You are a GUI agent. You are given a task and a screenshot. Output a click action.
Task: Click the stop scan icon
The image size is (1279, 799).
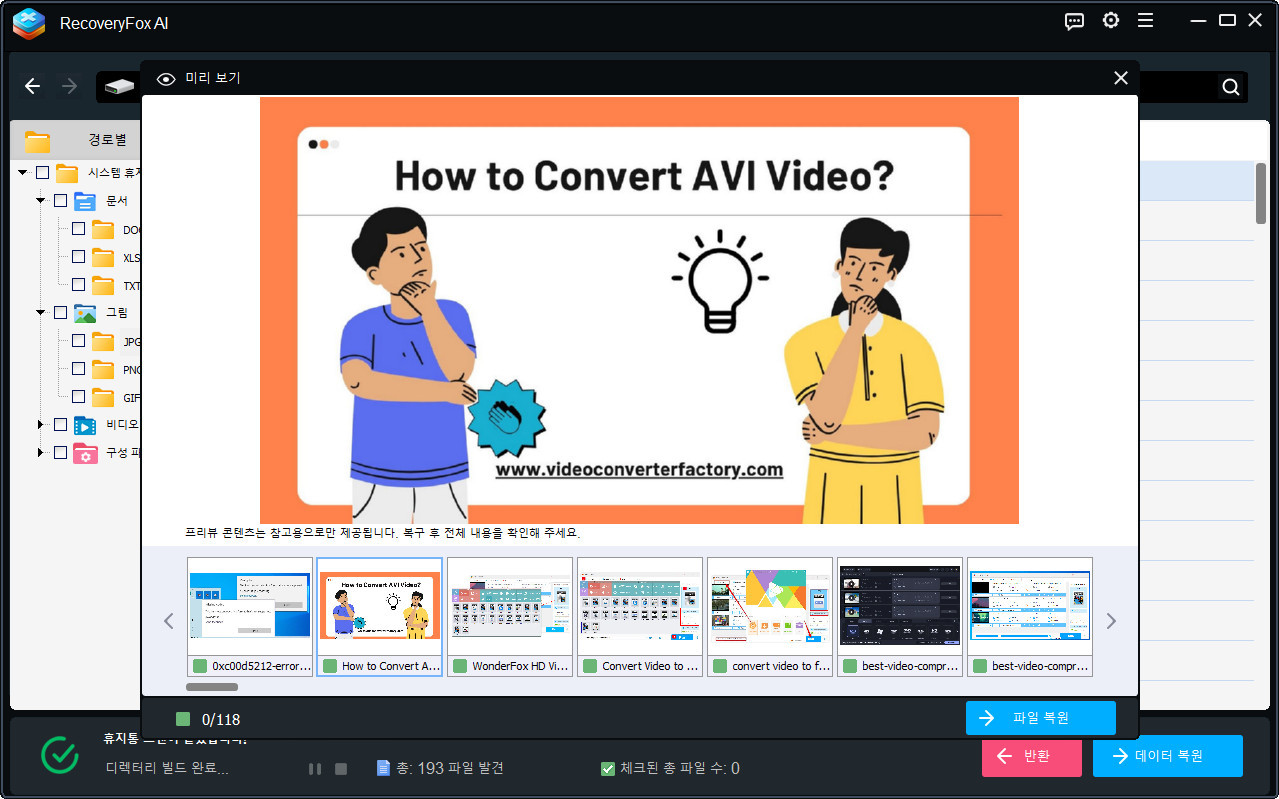click(x=341, y=769)
